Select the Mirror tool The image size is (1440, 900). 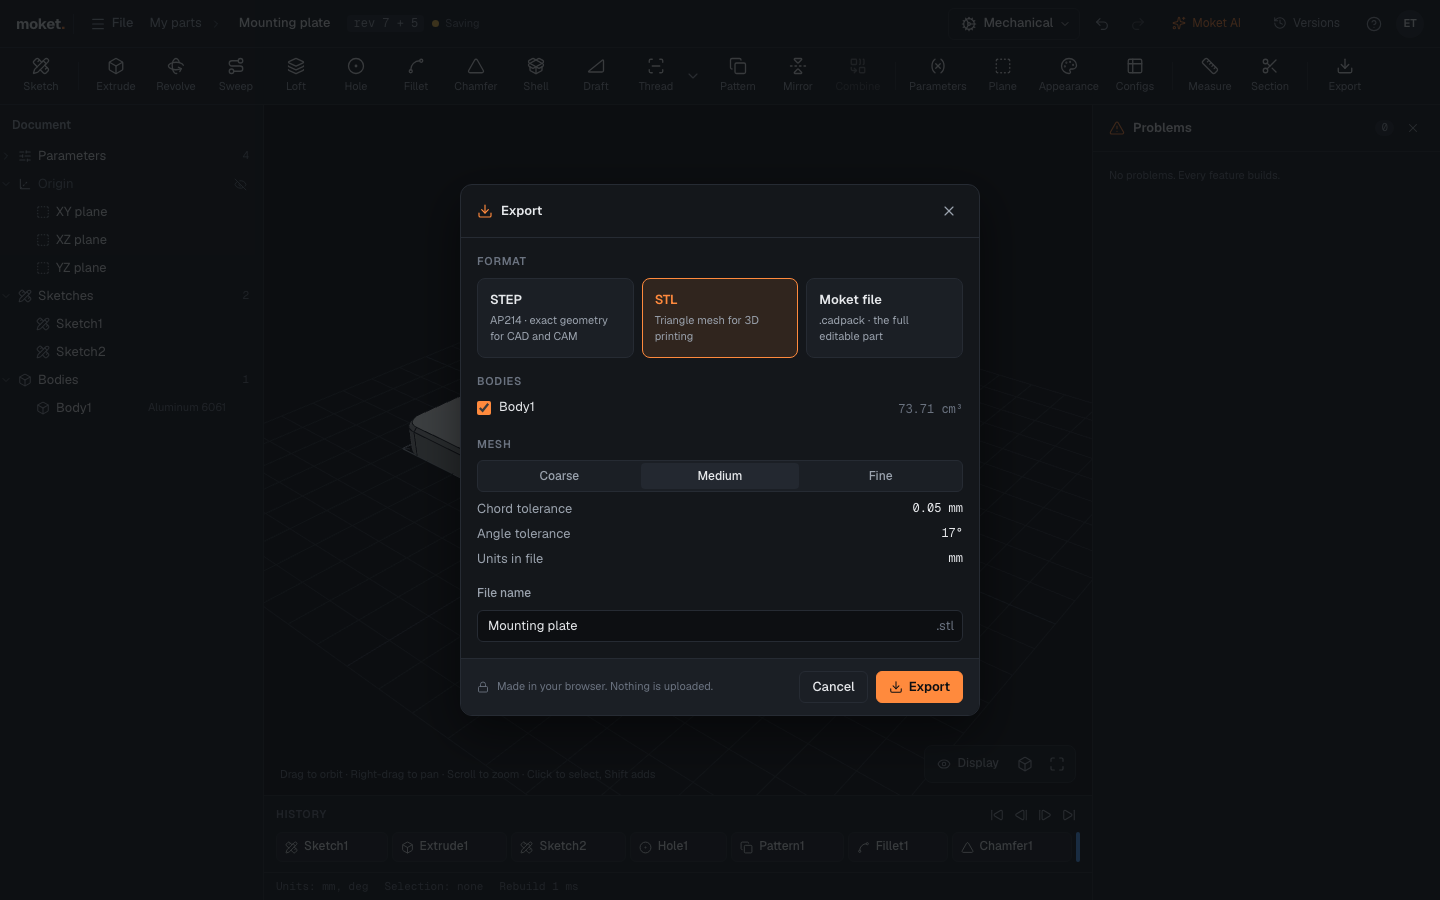[x=798, y=74]
